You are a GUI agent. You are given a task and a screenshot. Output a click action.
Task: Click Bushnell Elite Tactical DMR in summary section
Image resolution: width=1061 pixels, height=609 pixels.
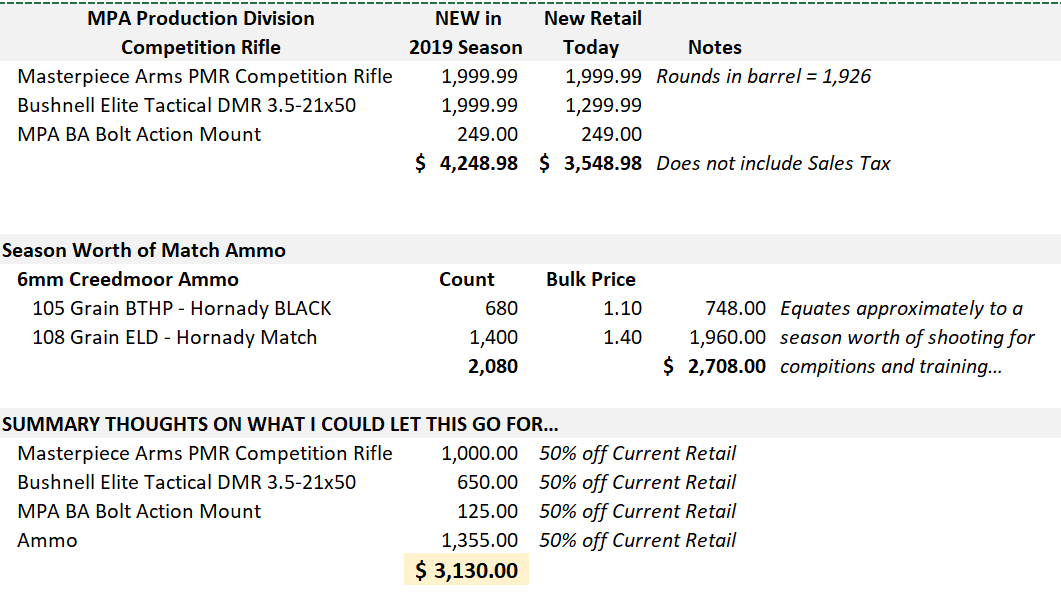pyautogui.click(x=187, y=482)
